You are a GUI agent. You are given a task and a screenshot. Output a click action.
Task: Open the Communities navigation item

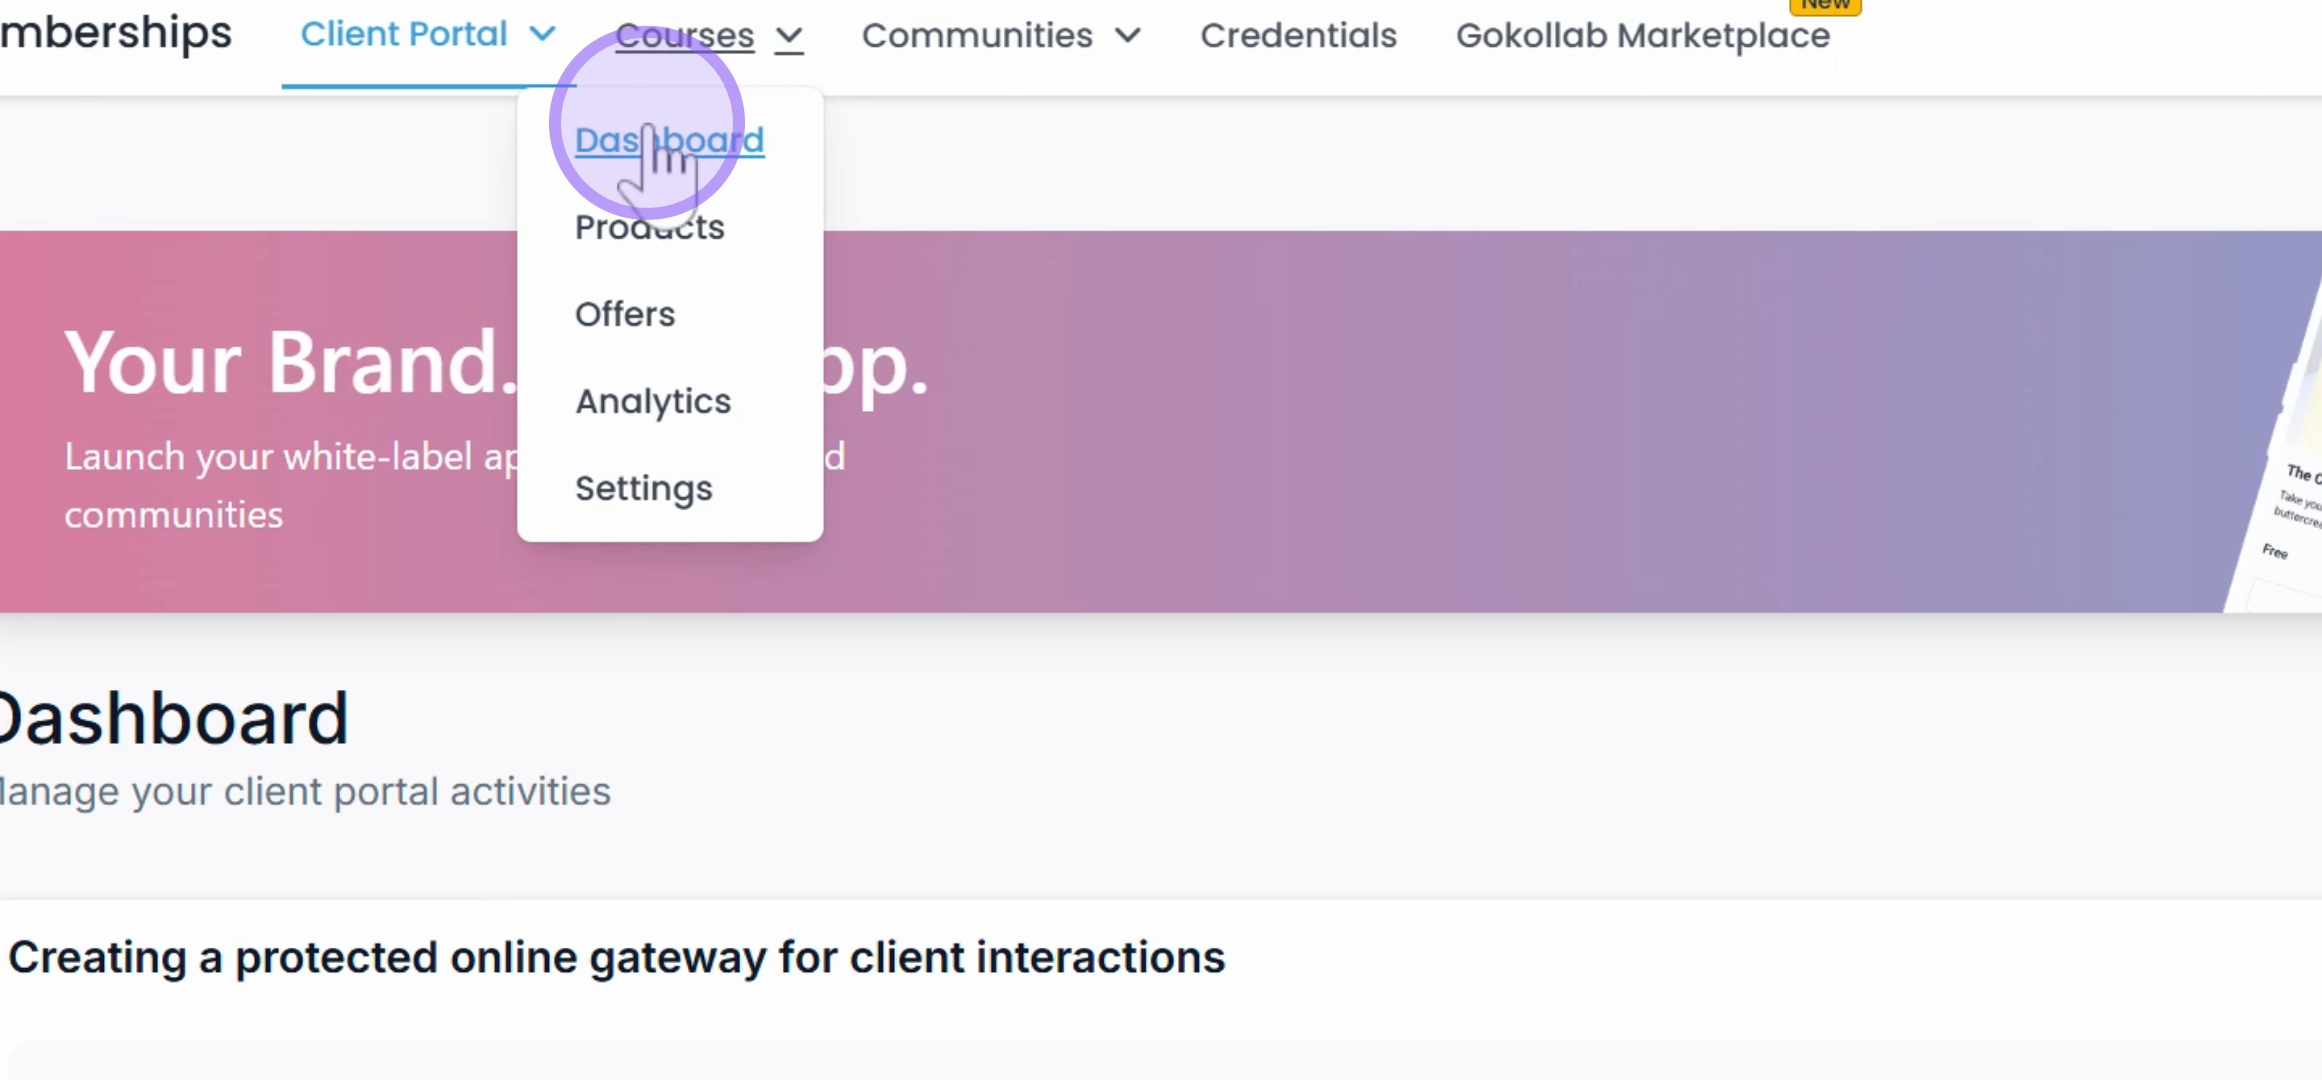[x=1001, y=36]
